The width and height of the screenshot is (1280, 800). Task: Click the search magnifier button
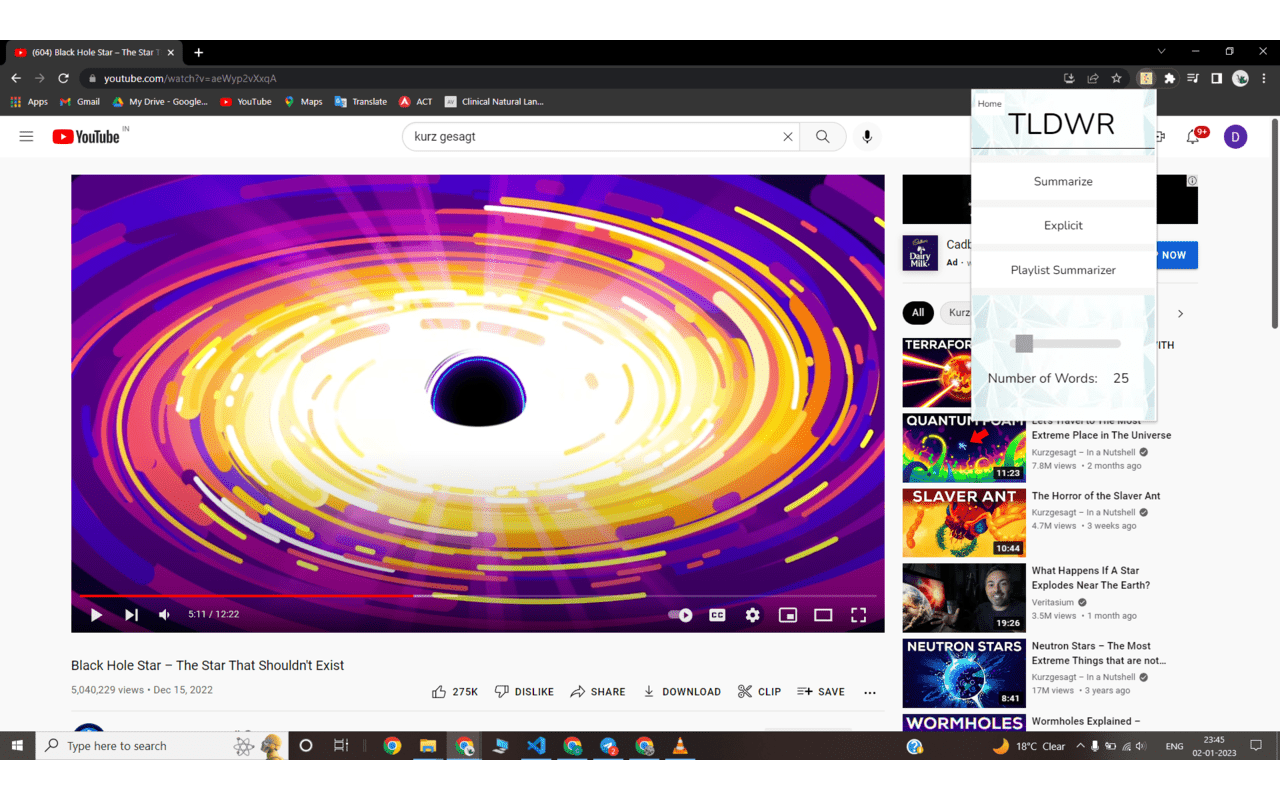[x=823, y=137]
